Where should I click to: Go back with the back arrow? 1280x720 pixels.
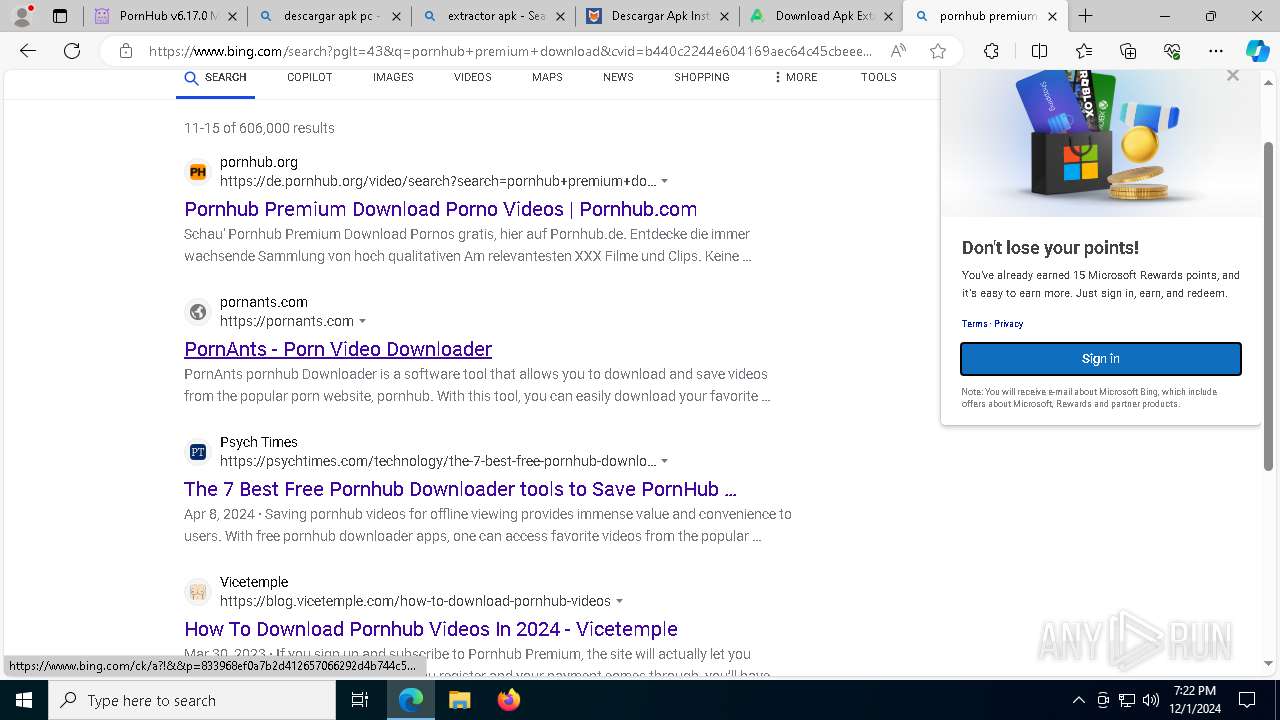(x=28, y=51)
